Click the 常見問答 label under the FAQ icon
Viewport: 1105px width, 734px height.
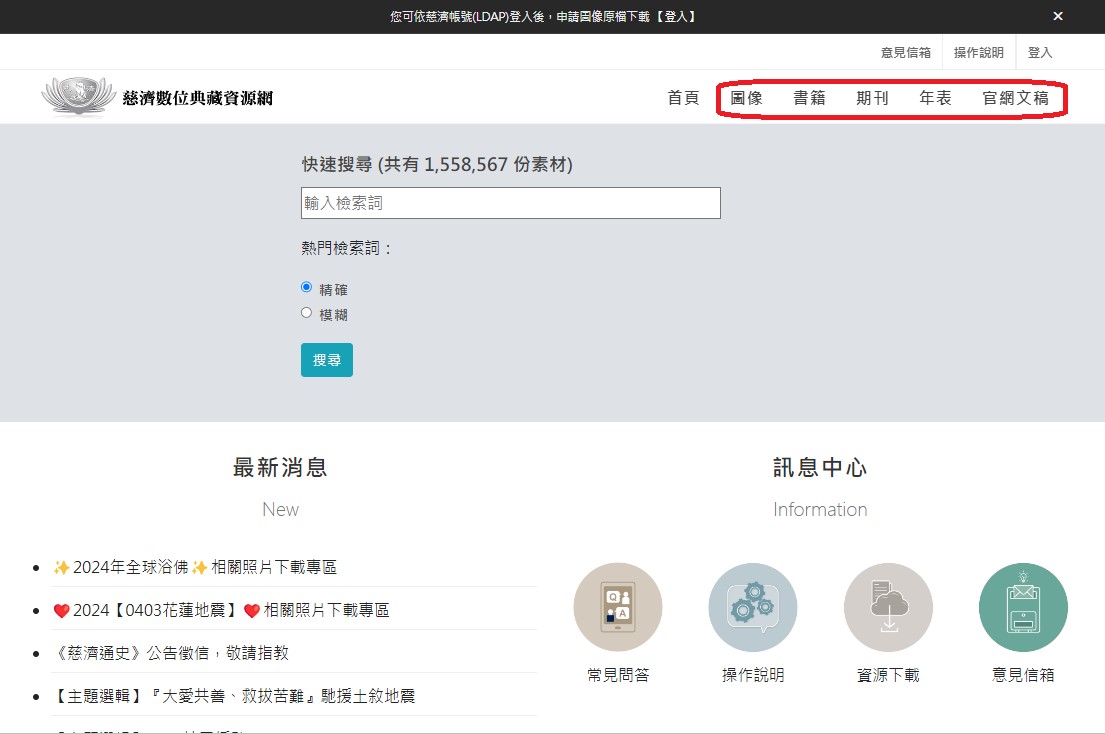618,675
